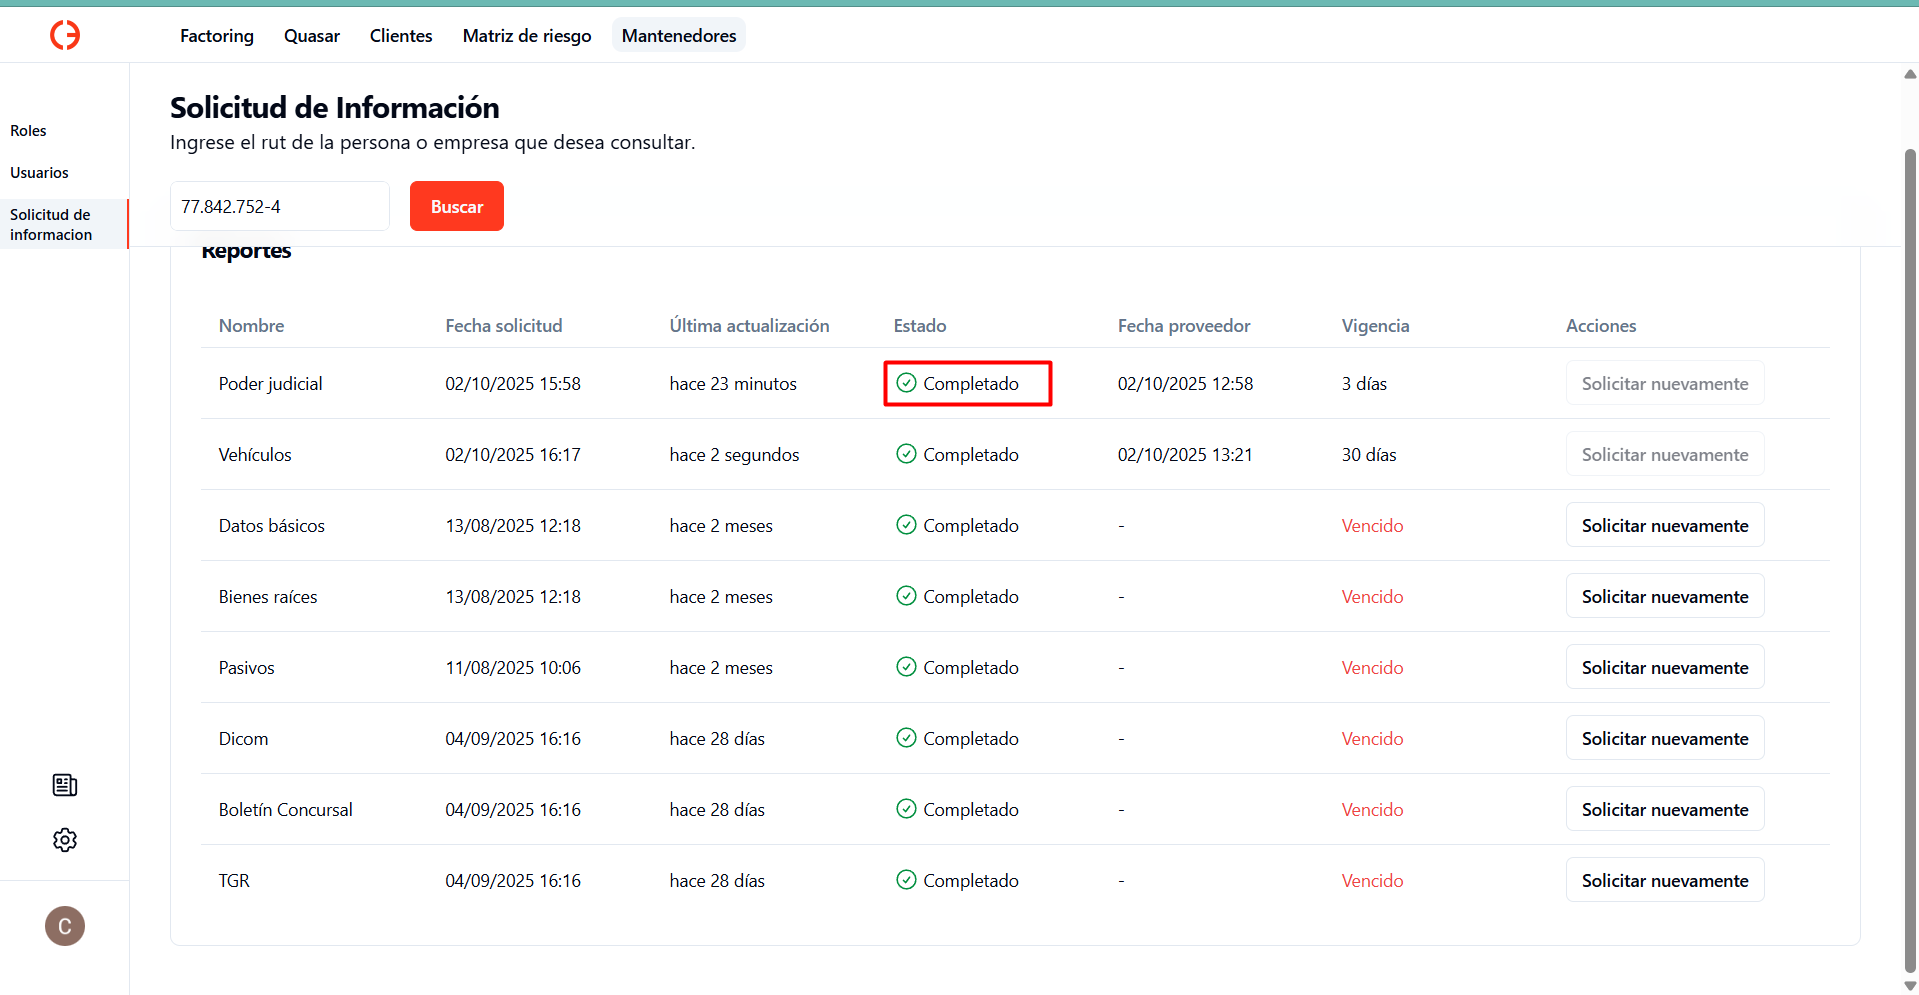This screenshot has width=1919, height=995.
Task: Request Datos básicos report again
Action: (1664, 526)
